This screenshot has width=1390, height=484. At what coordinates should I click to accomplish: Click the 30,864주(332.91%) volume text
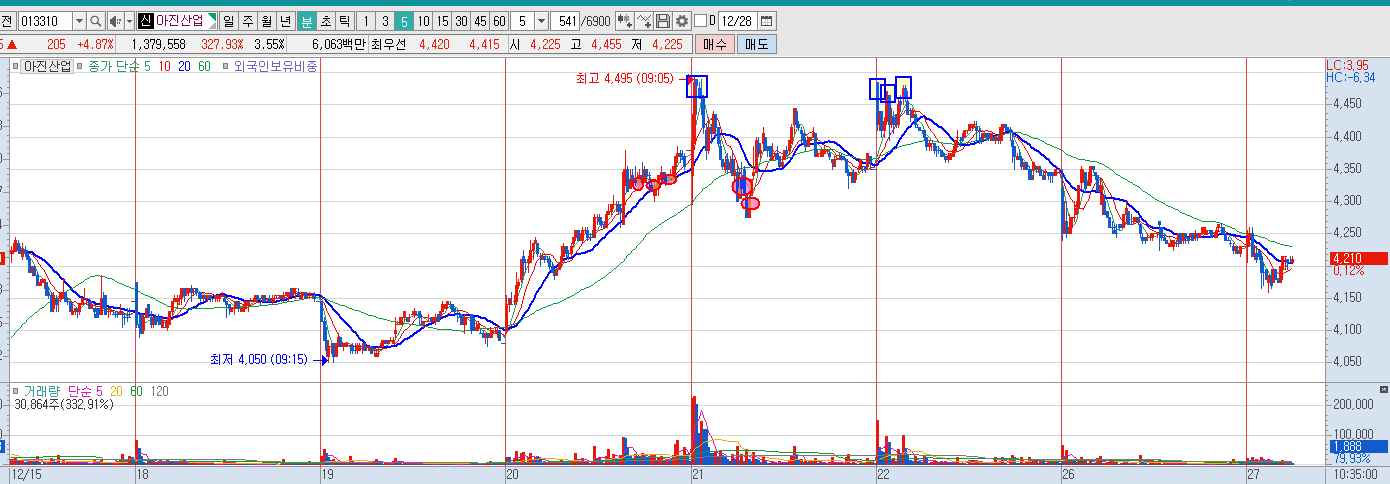point(63,405)
